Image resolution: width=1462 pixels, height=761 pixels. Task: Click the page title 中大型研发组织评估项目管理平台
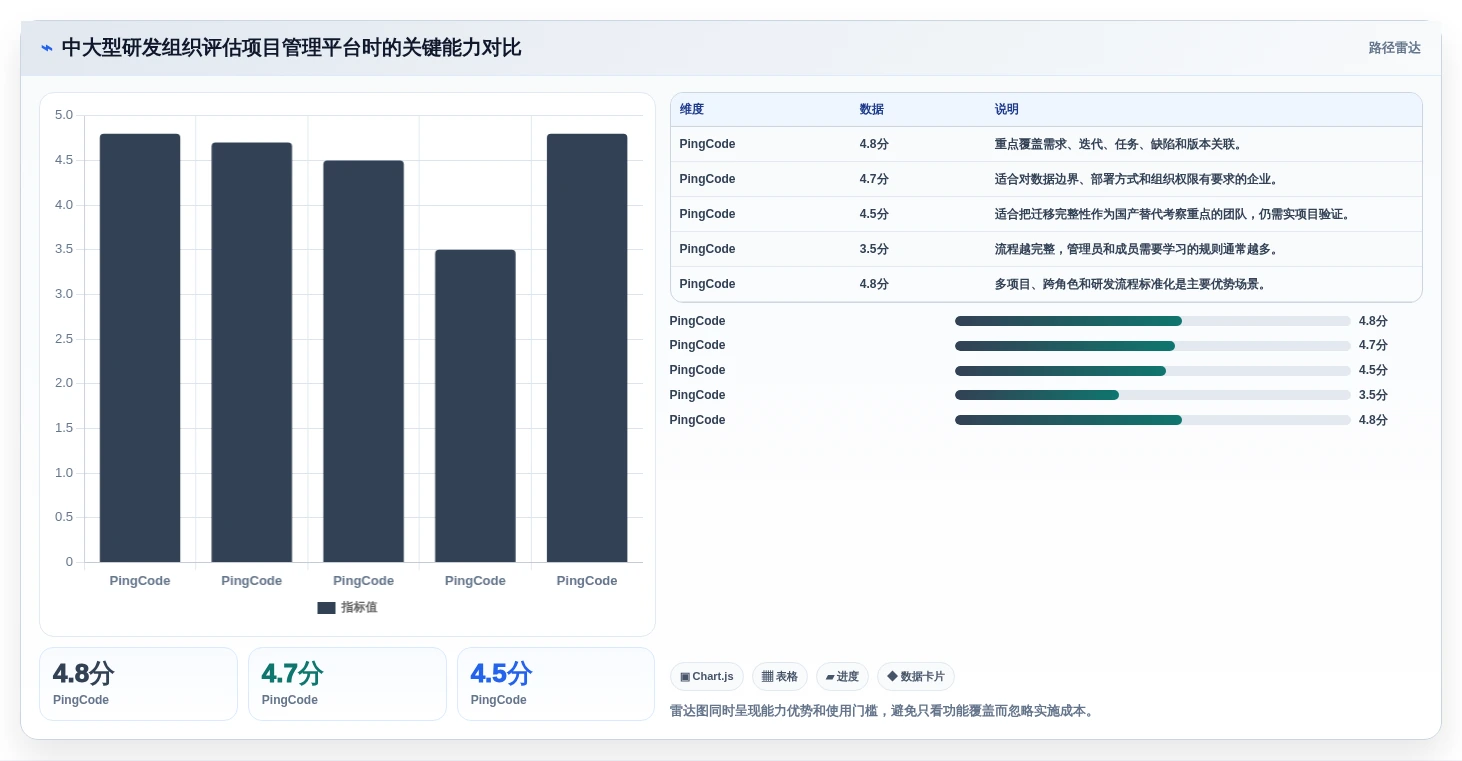pos(291,48)
